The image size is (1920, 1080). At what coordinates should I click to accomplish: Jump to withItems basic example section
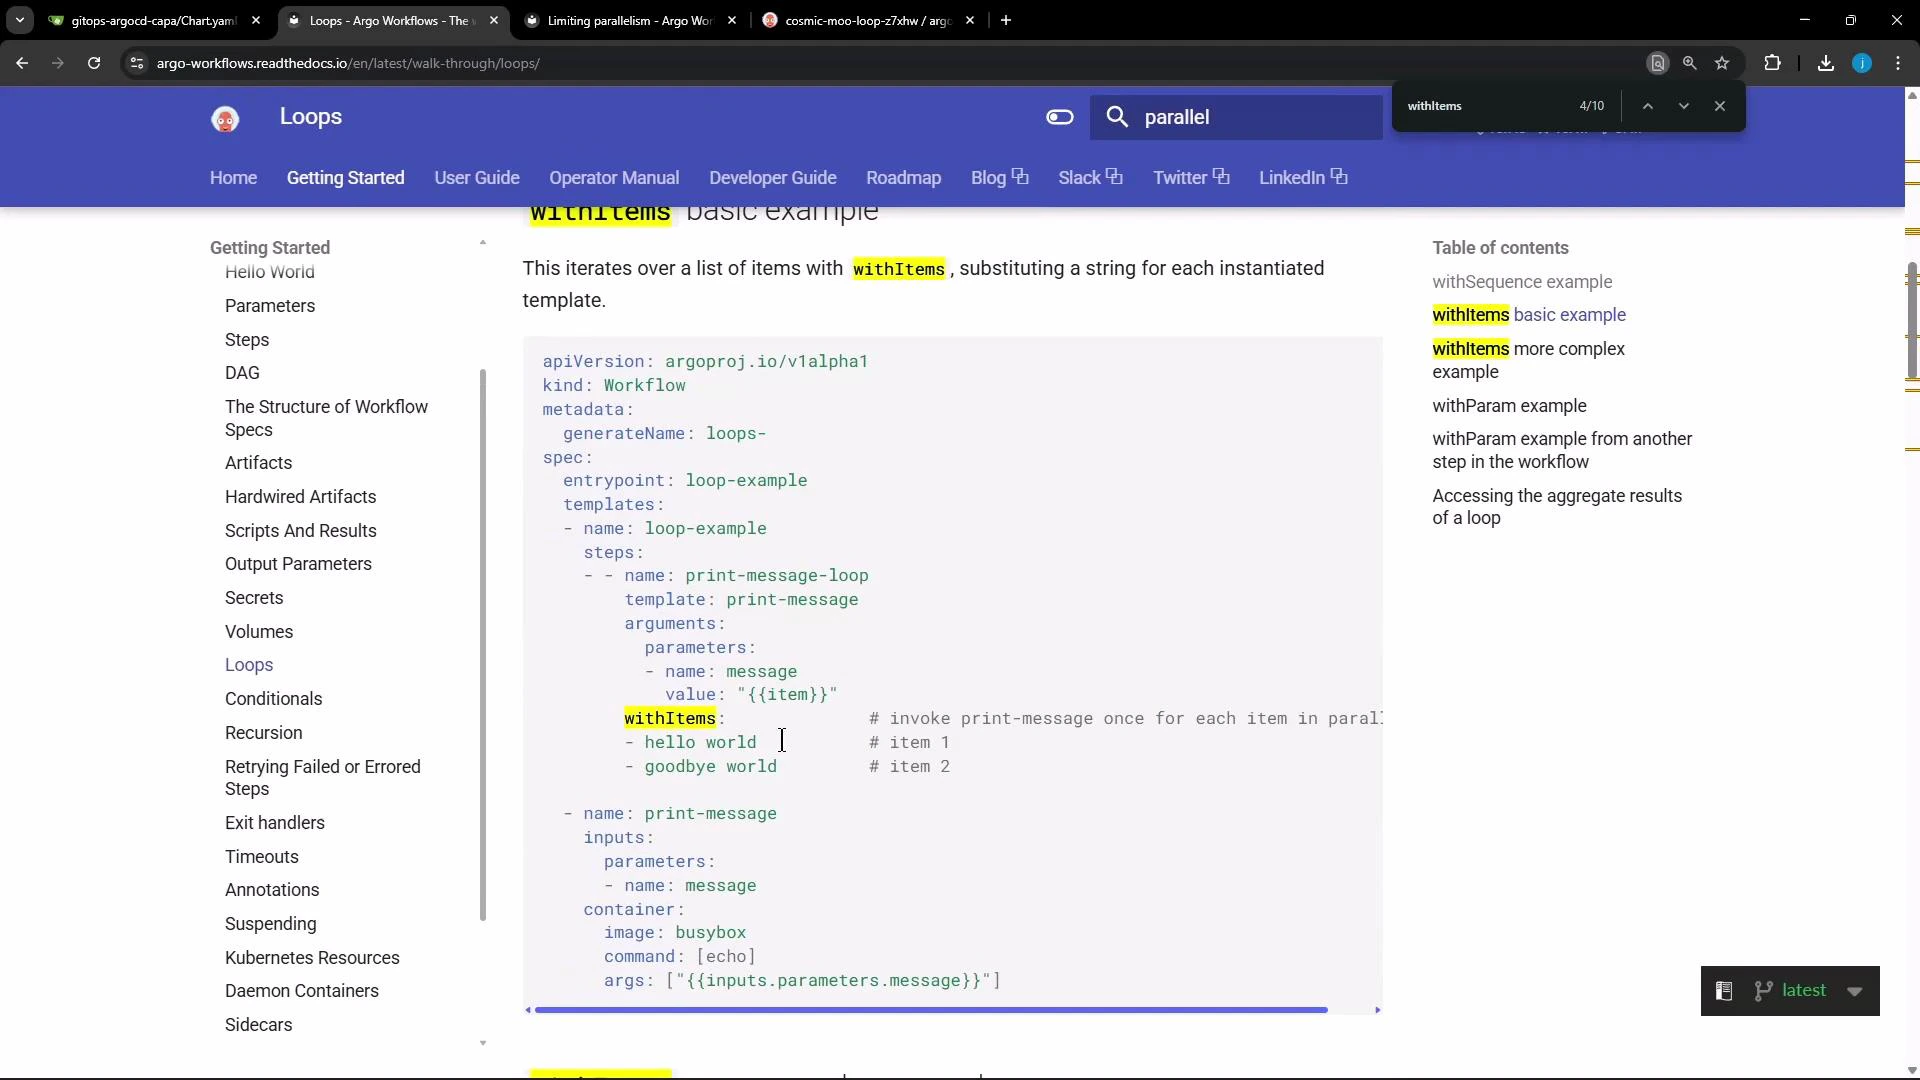[1529, 315]
